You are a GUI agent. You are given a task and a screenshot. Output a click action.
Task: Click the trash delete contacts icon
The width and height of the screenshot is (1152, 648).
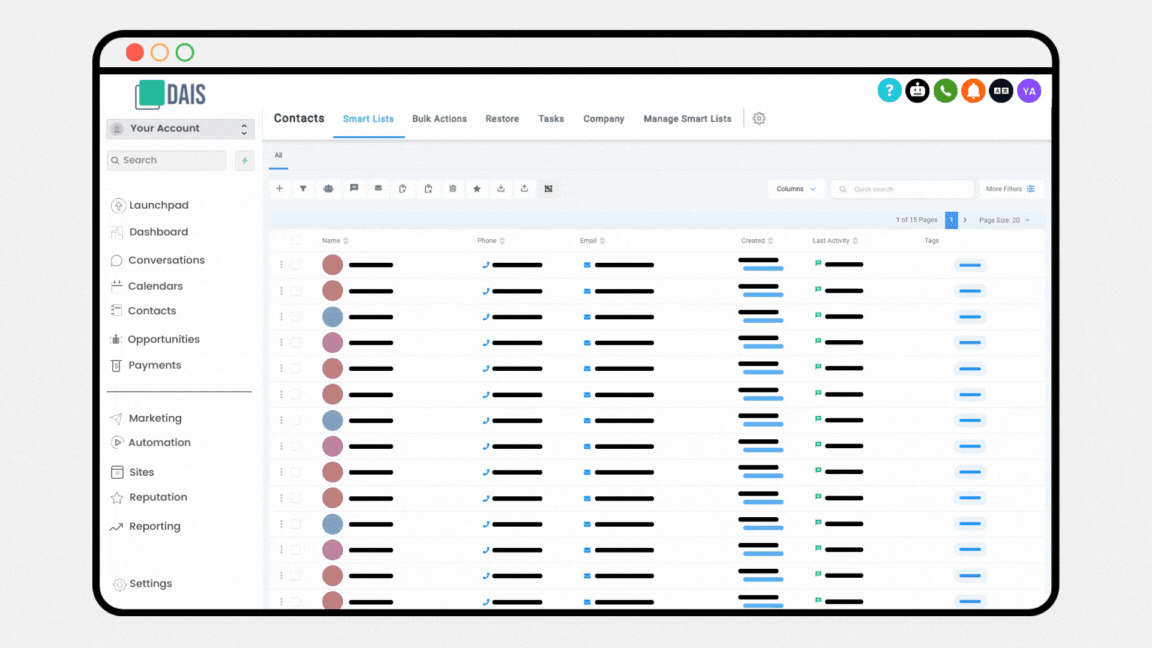[x=453, y=189]
